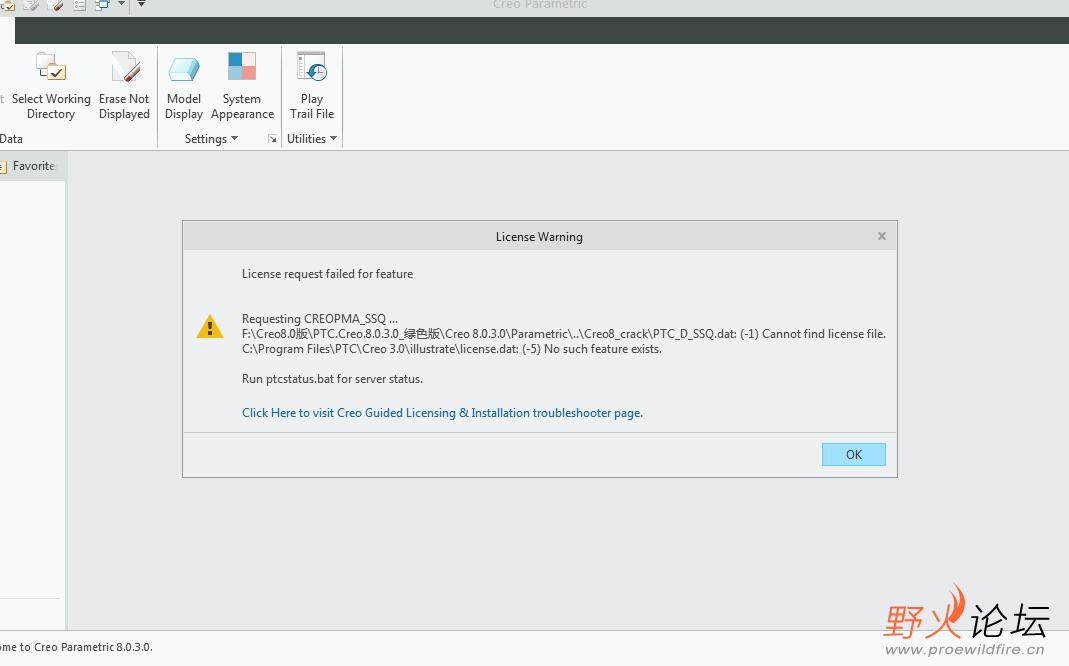Click the Data group label
Screen dimensions: 1069x666
pyautogui.click(x=11, y=138)
